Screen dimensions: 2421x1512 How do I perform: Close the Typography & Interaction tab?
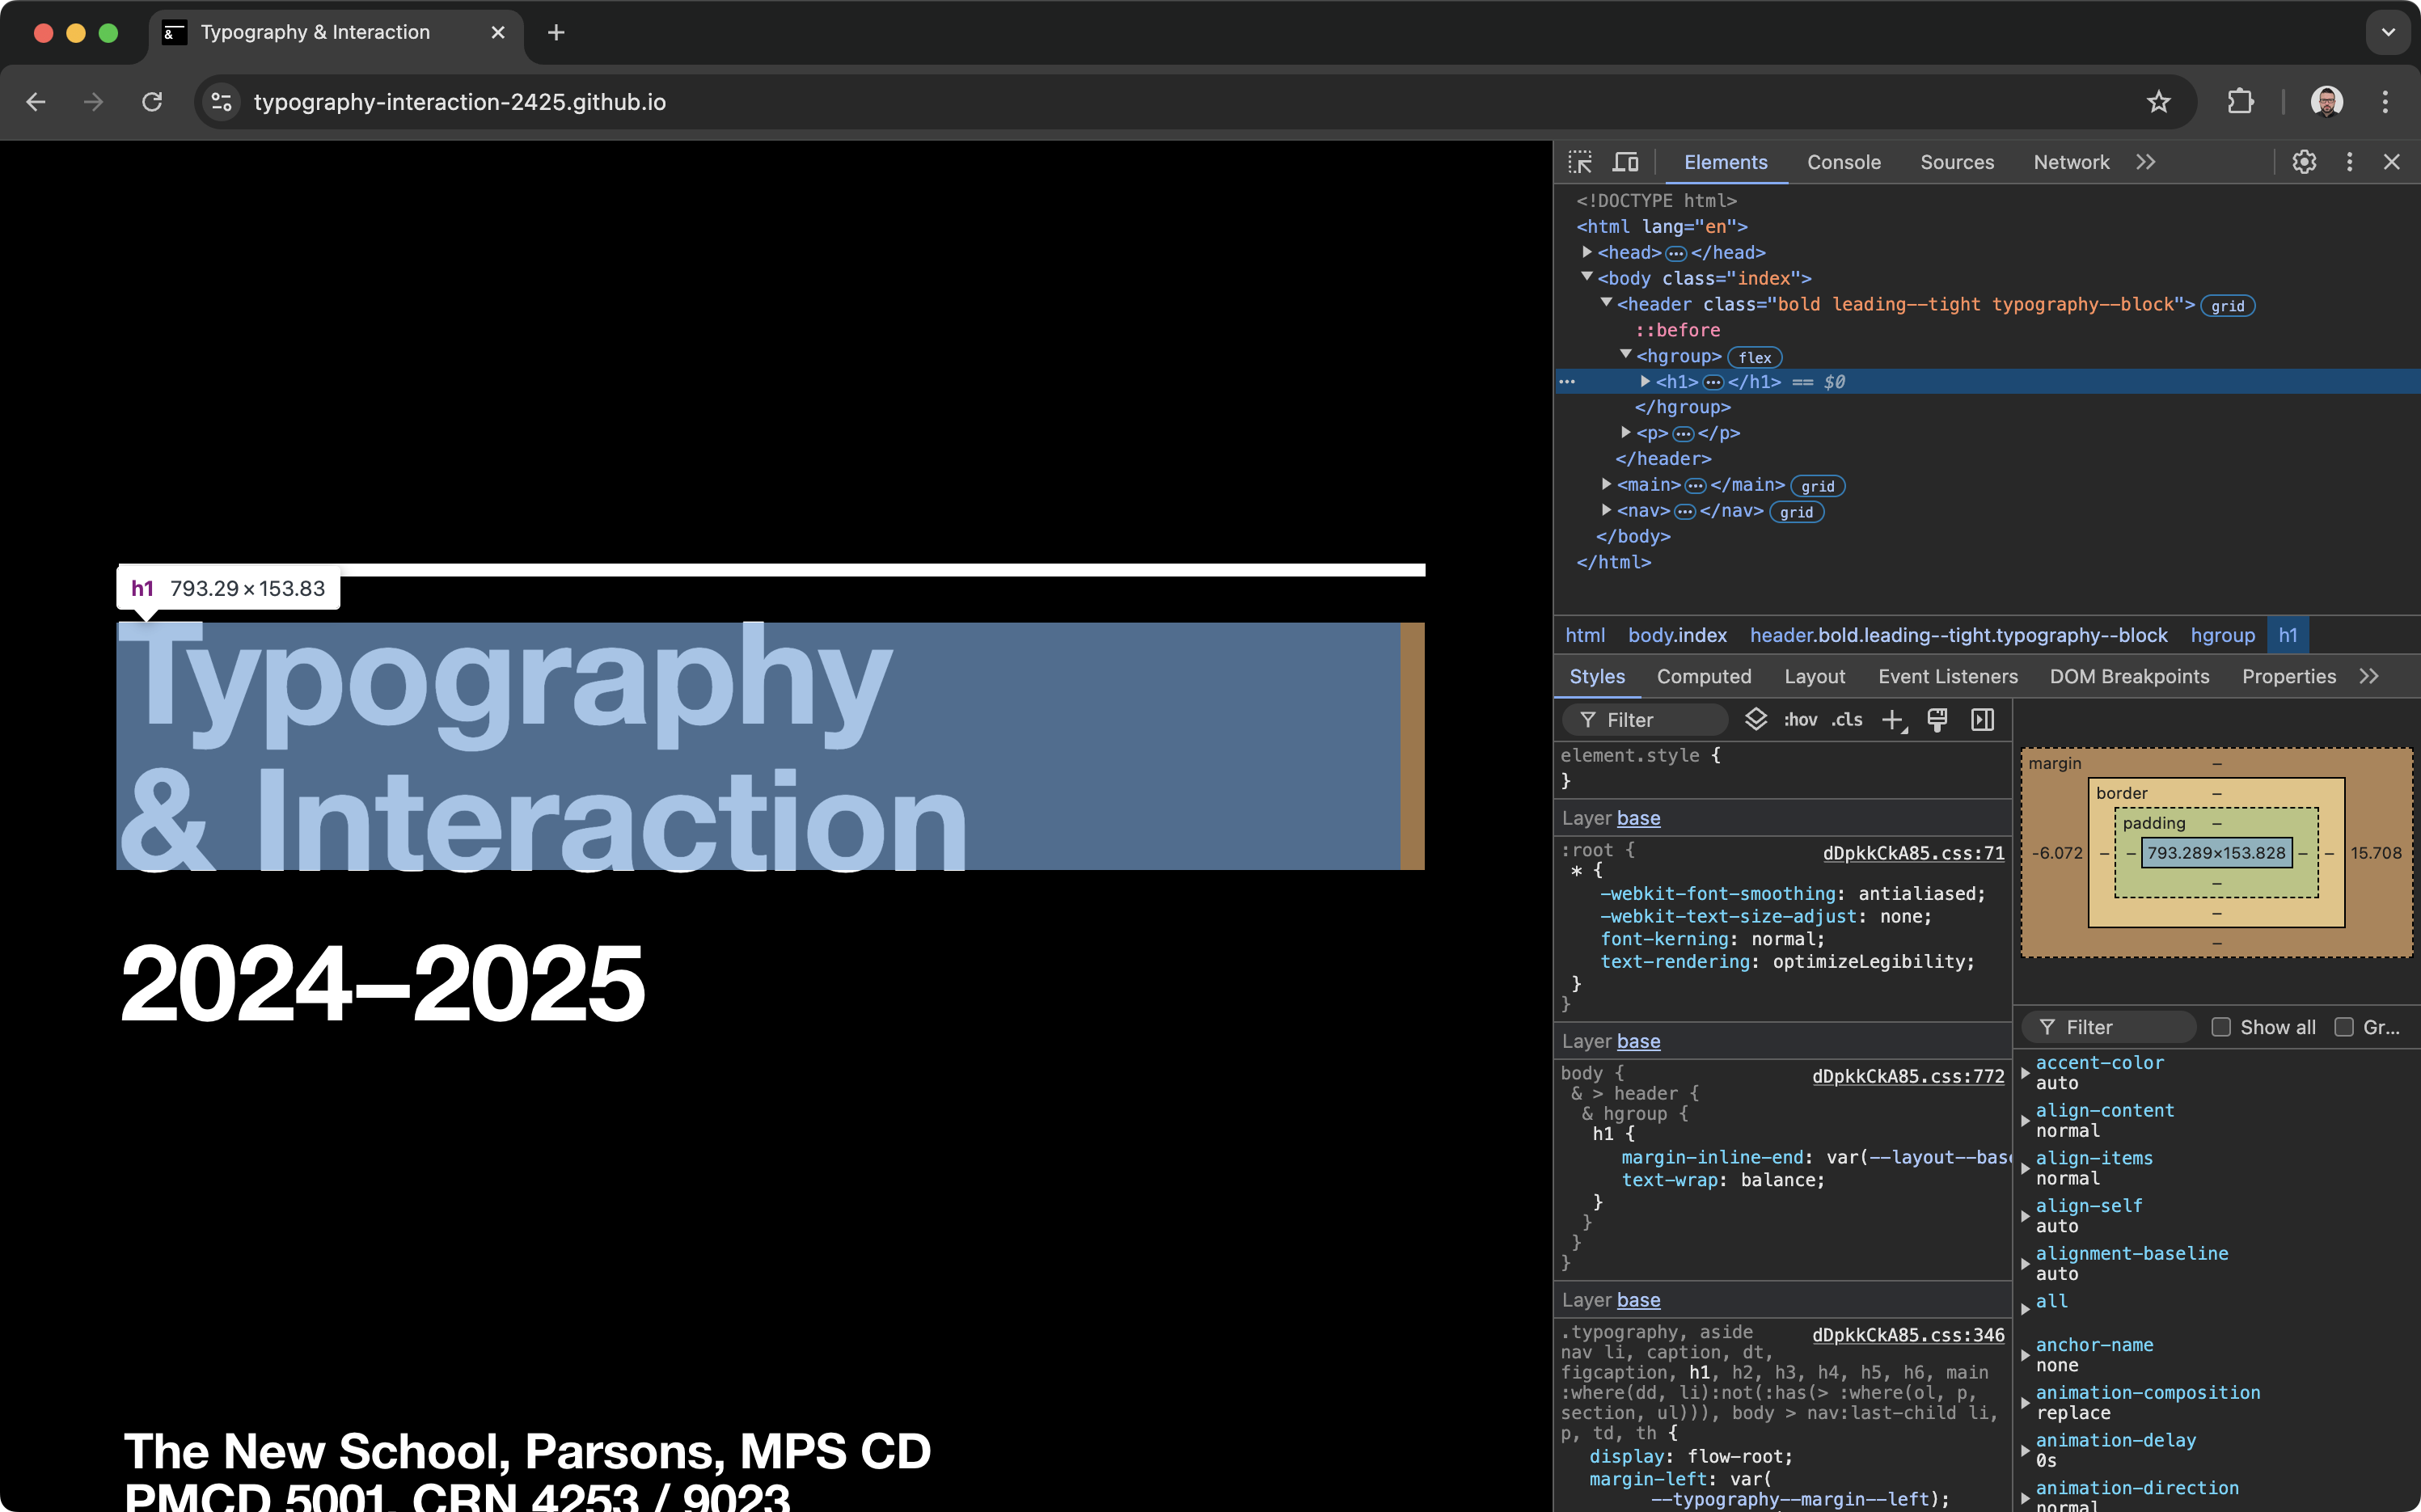[x=497, y=33]
